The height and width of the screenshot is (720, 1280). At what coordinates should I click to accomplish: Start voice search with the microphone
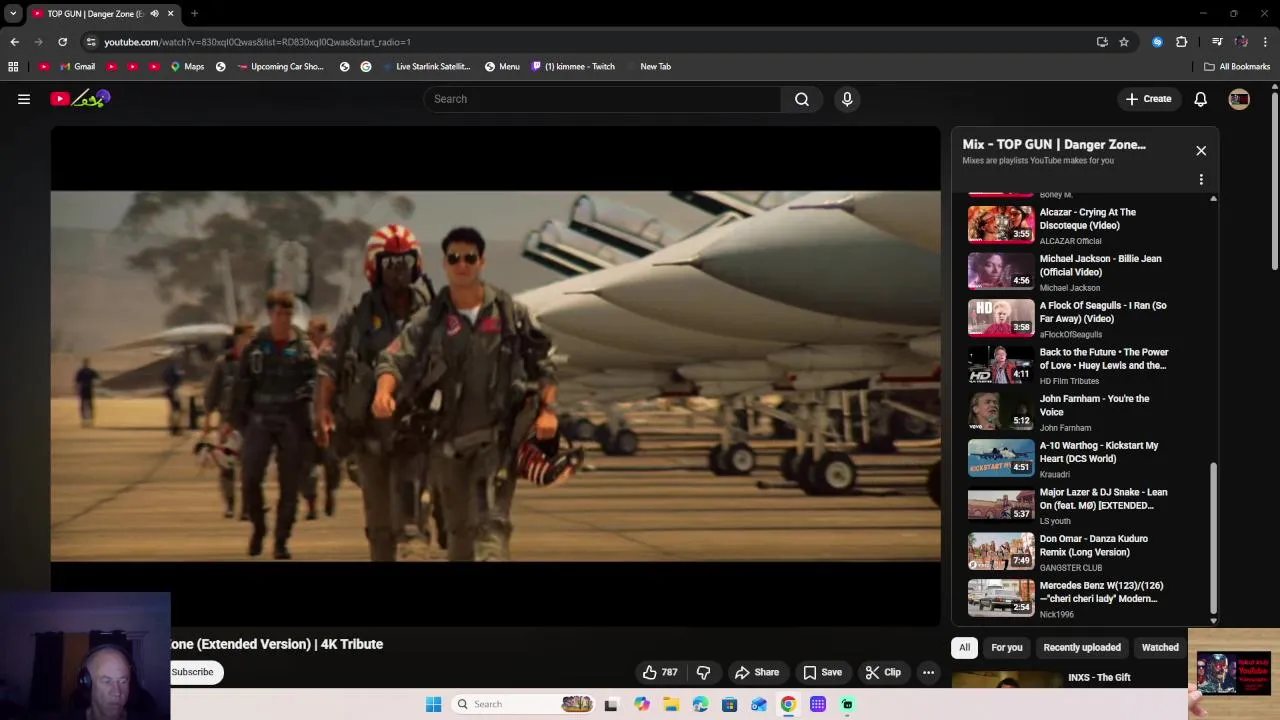(x=847, y=99)
